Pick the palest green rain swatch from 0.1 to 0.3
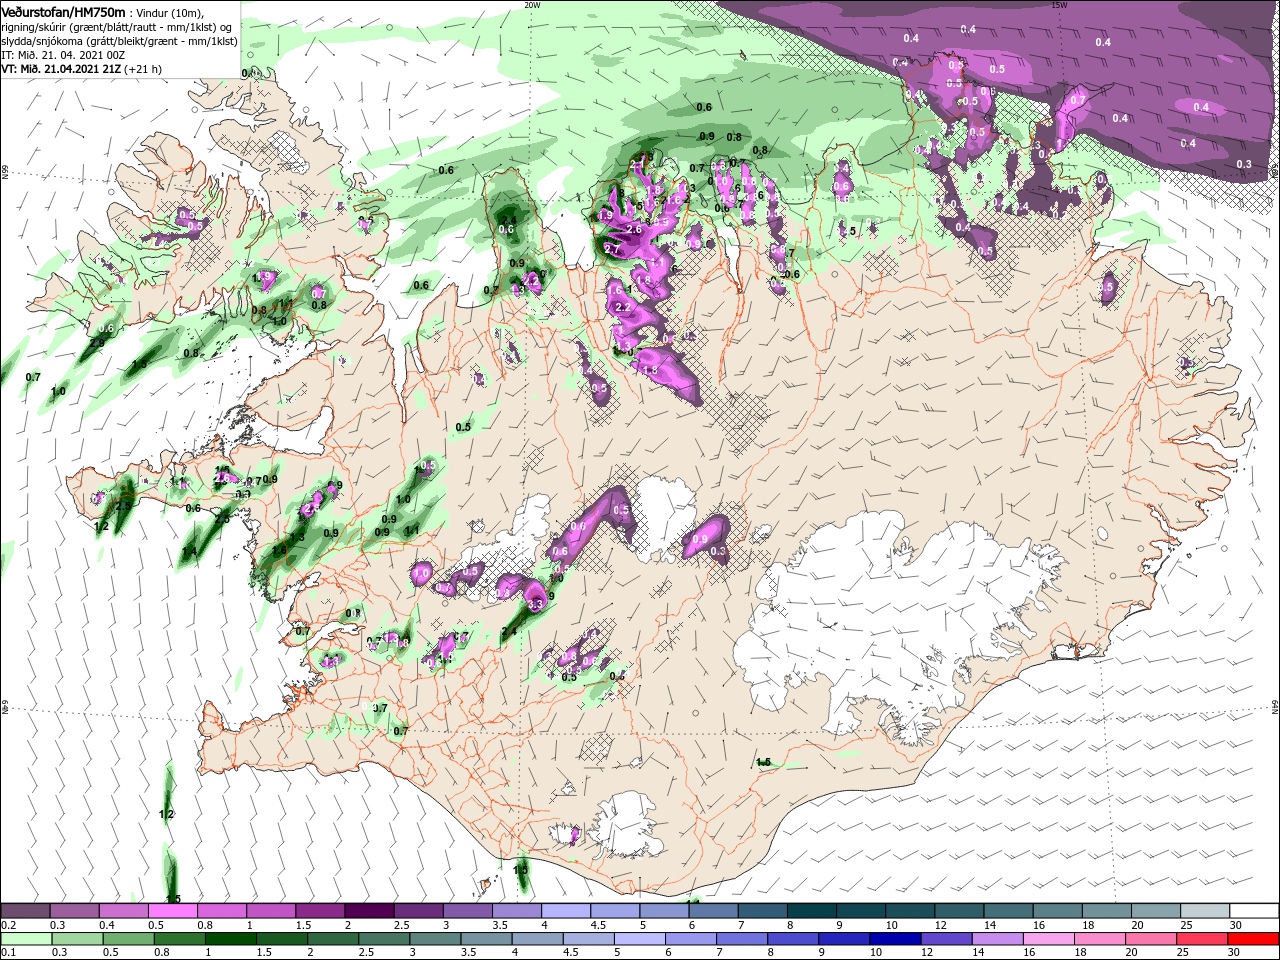 pos(27,939)
